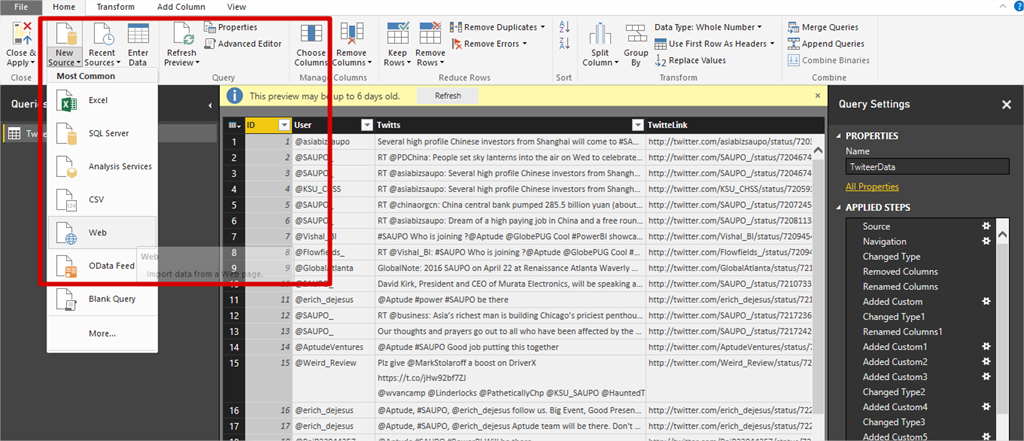The height and width of the screenshot is (441, 1024).
Task: Select the SQL Server source option
Action: coord(107,133)
